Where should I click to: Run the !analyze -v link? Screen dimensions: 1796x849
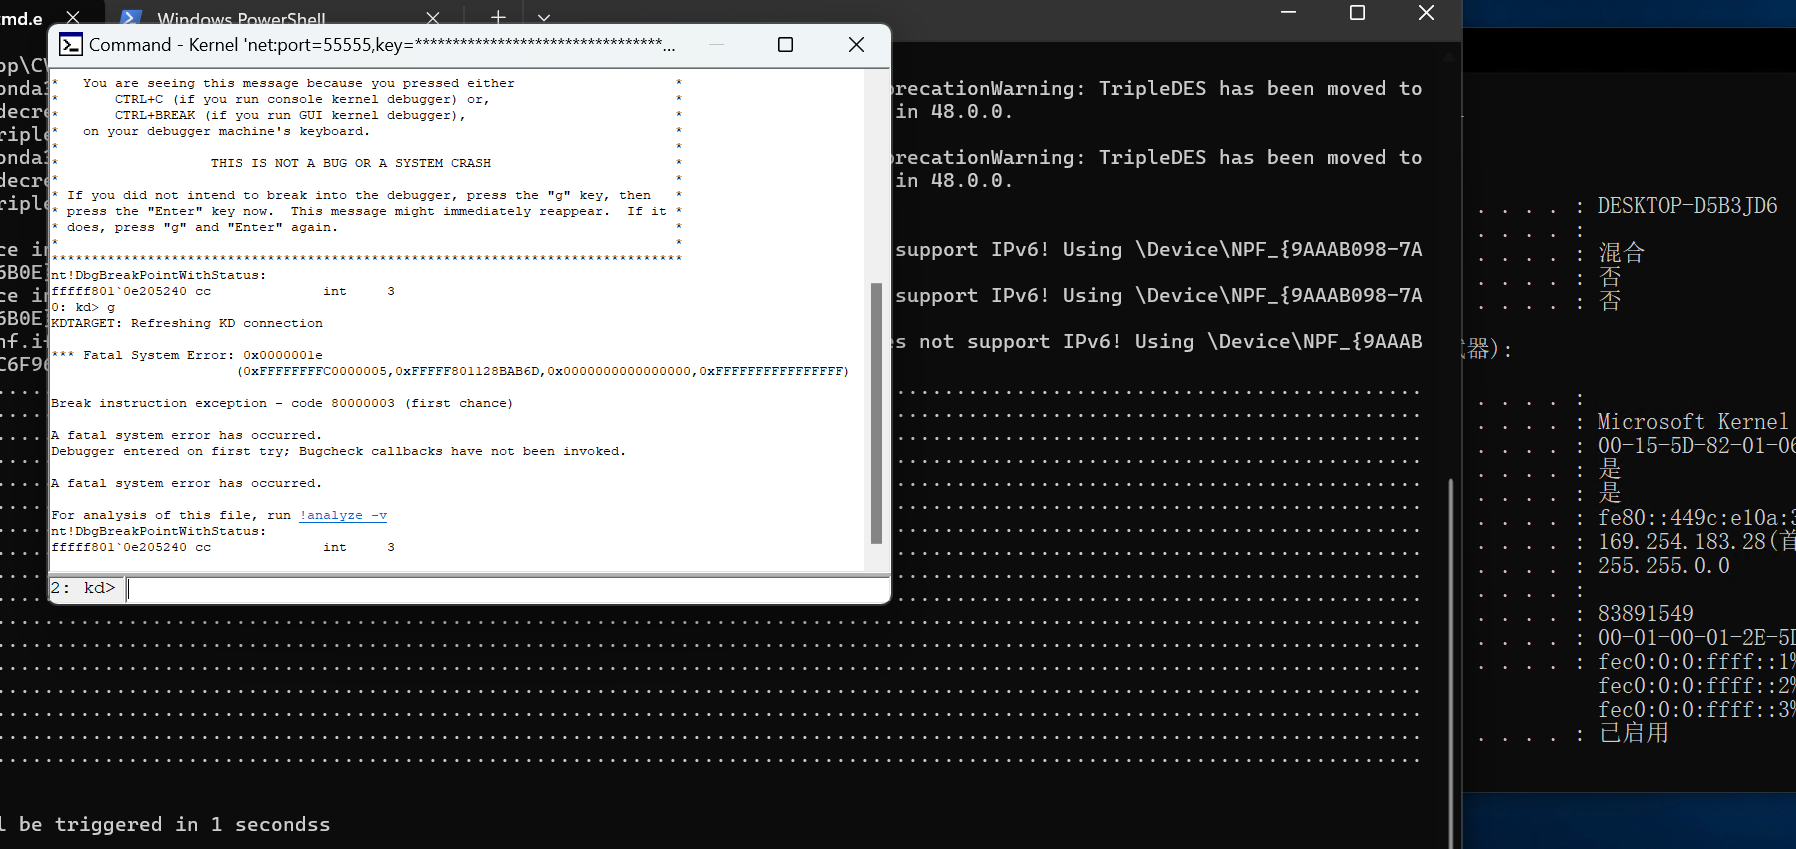(343, 516)
